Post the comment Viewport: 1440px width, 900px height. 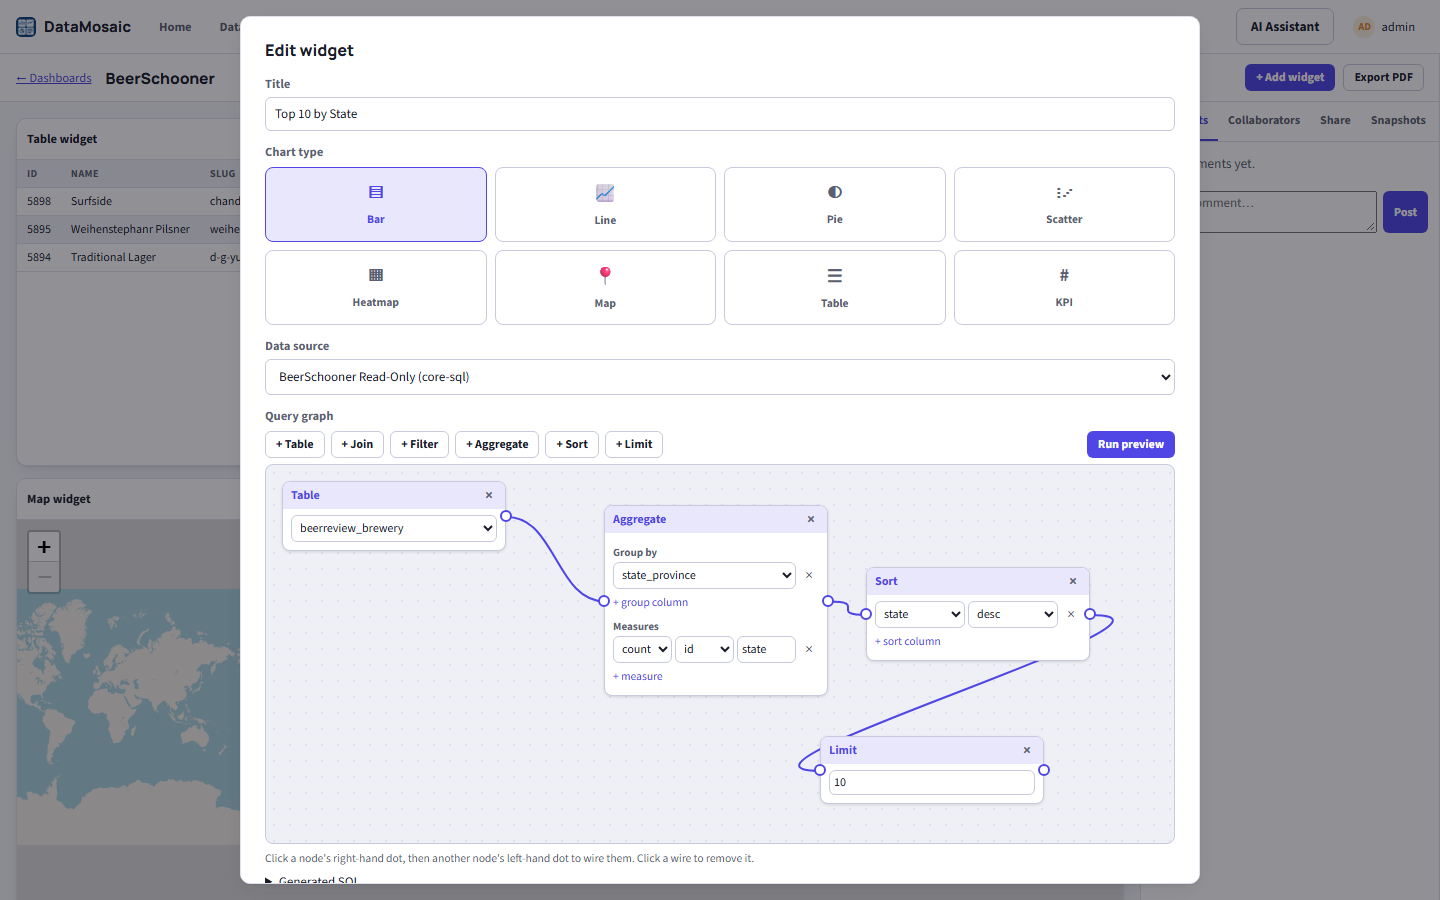pos(1405,212)
